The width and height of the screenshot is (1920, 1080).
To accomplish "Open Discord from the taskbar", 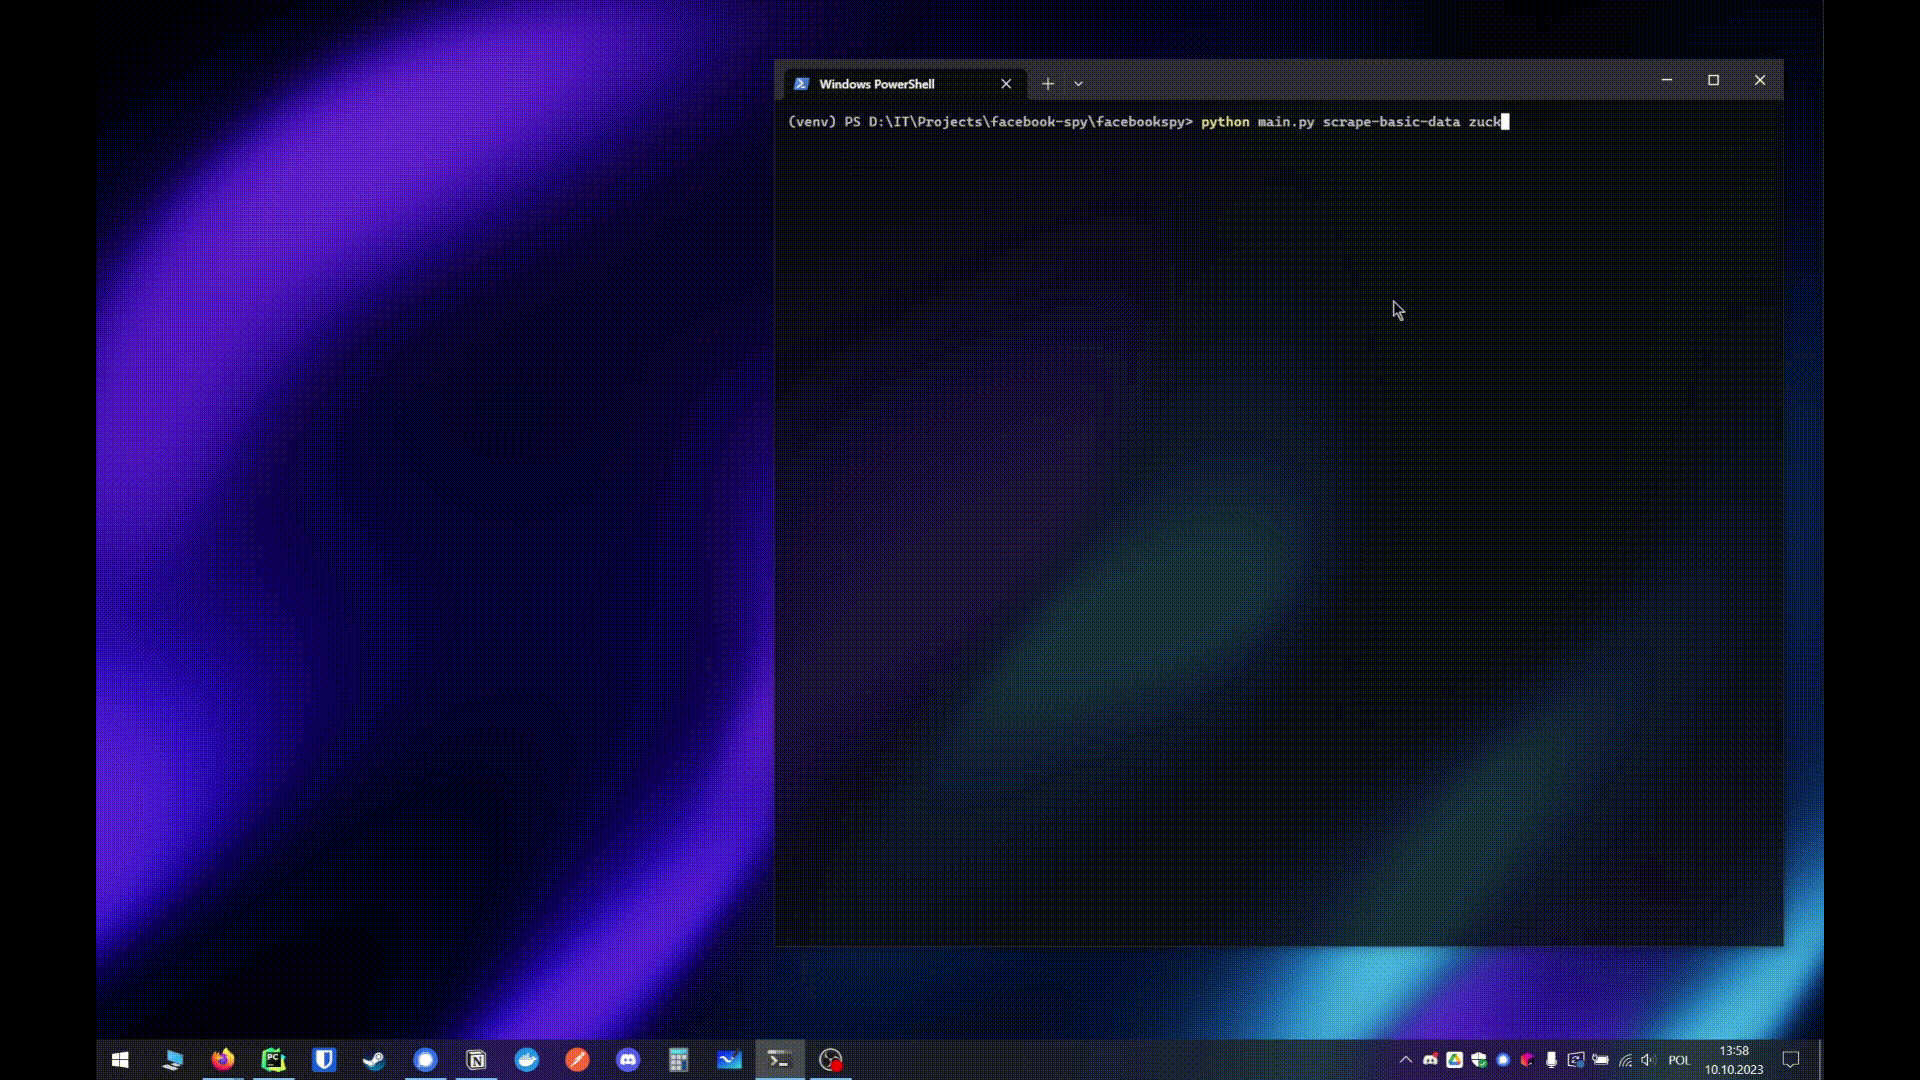I will coord(628,1060).
